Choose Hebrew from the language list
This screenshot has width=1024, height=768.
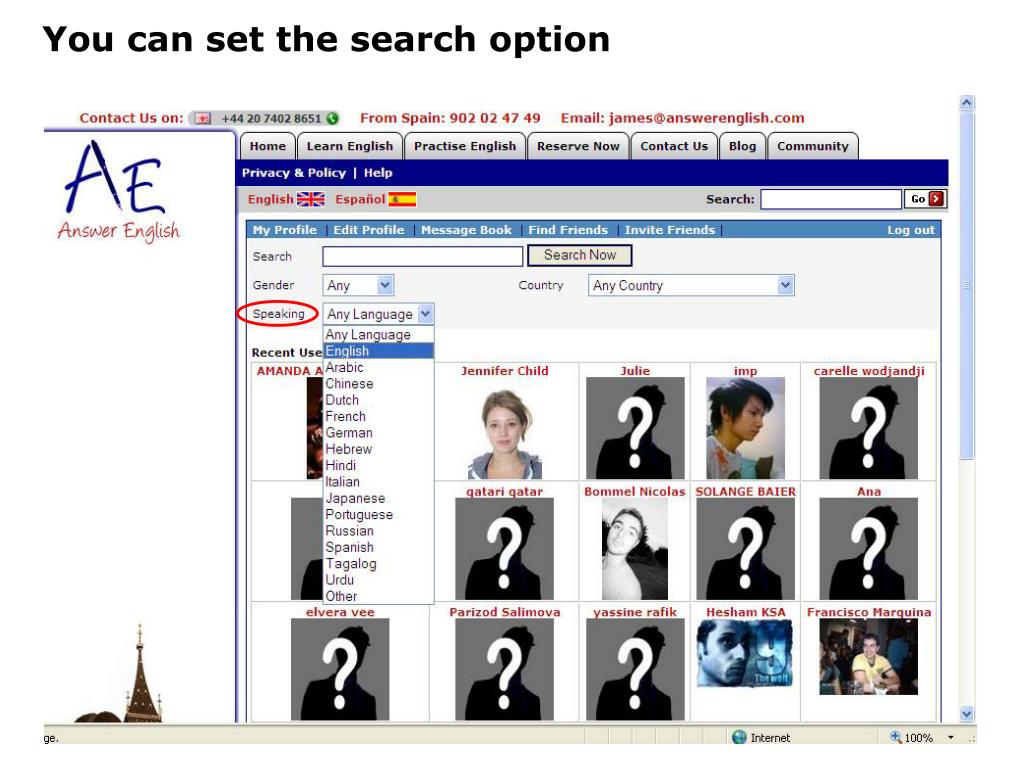(379, 449)
